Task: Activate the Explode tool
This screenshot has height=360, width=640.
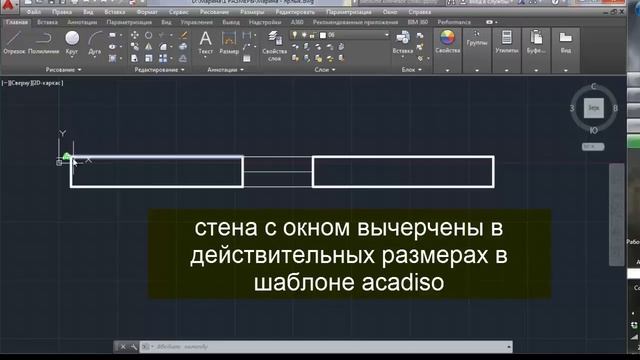Action: click(183, 47)
